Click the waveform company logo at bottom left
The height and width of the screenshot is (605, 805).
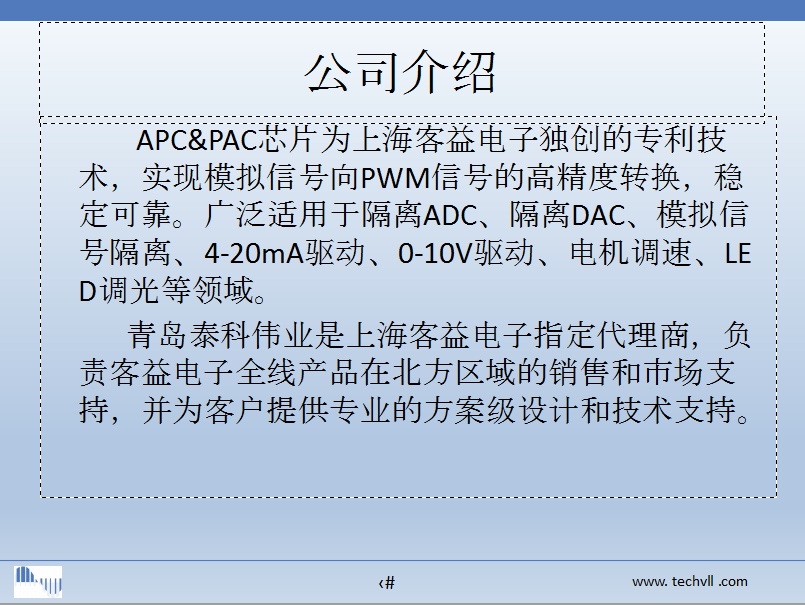[38, 581]
